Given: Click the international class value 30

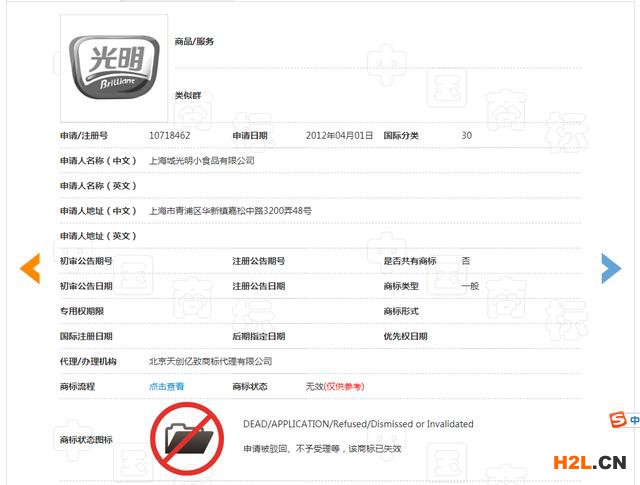Looking at the screenshot, I should (467, 135).
